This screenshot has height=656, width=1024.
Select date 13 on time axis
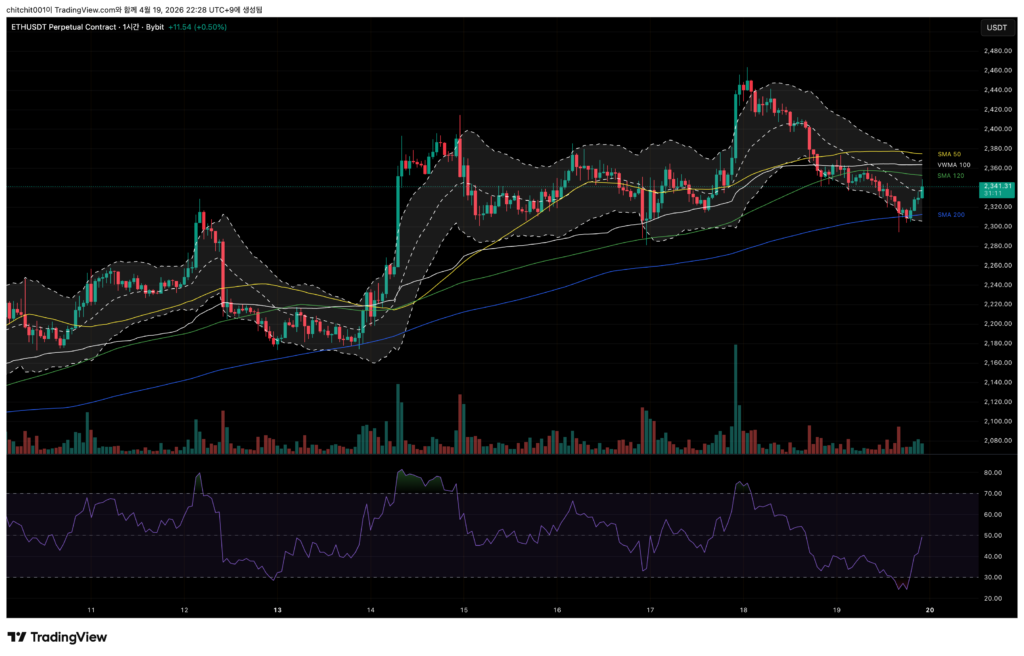[277, 609]
